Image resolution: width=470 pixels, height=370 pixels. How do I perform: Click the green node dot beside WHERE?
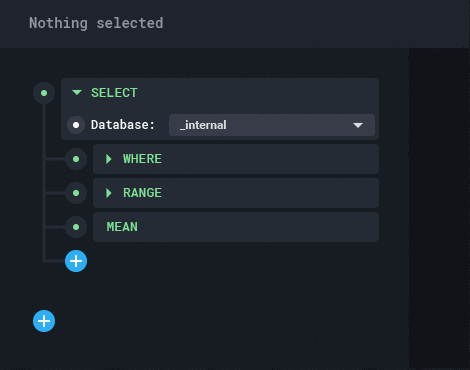point(76,159)
